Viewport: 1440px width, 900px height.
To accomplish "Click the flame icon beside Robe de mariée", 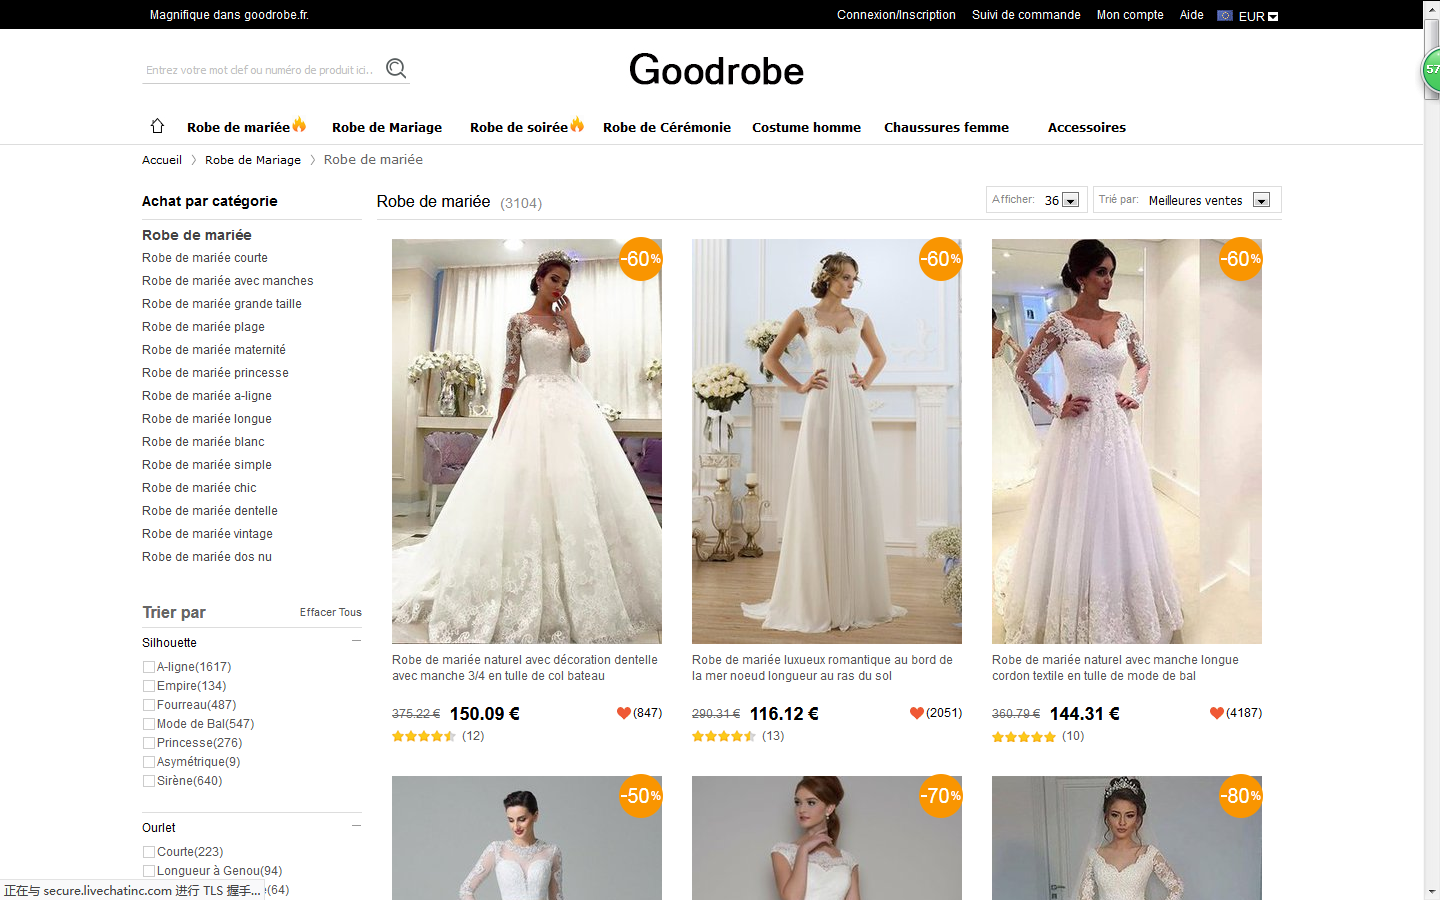I will click(299, 125).
